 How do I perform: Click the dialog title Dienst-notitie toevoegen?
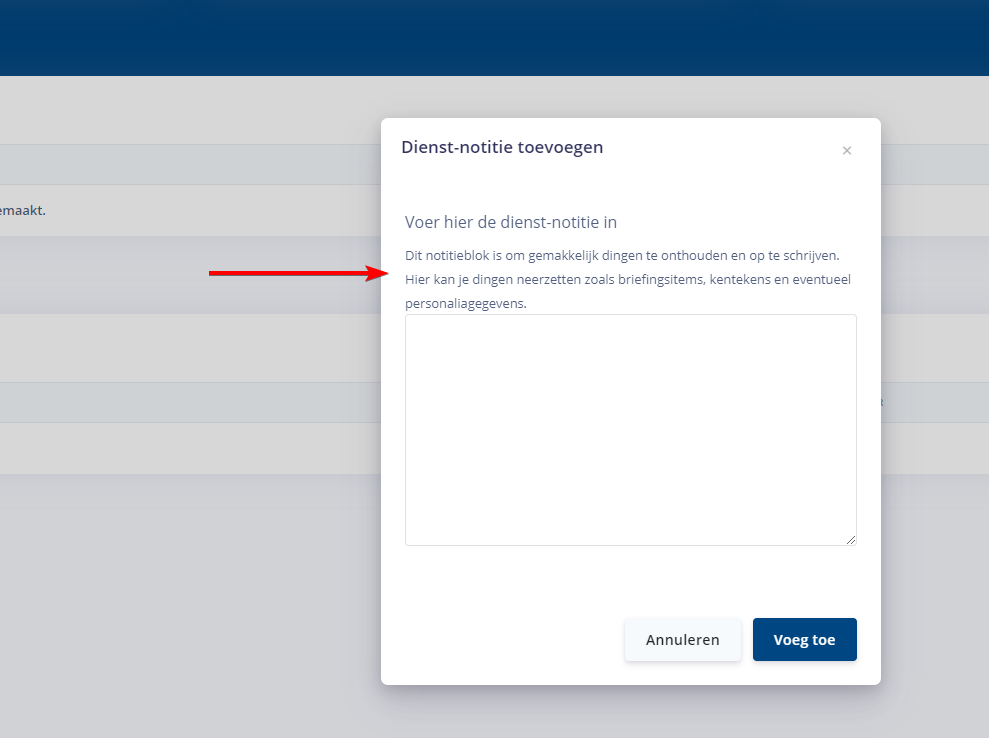pyautogui.click(x=502, y=148)
